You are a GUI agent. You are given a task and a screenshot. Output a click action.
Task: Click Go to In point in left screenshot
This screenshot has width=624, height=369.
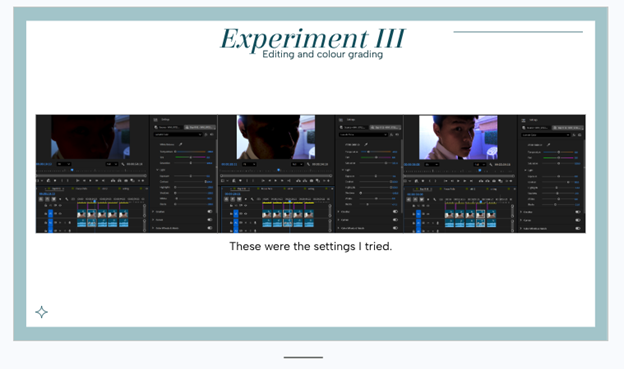[x=78, y=181]
